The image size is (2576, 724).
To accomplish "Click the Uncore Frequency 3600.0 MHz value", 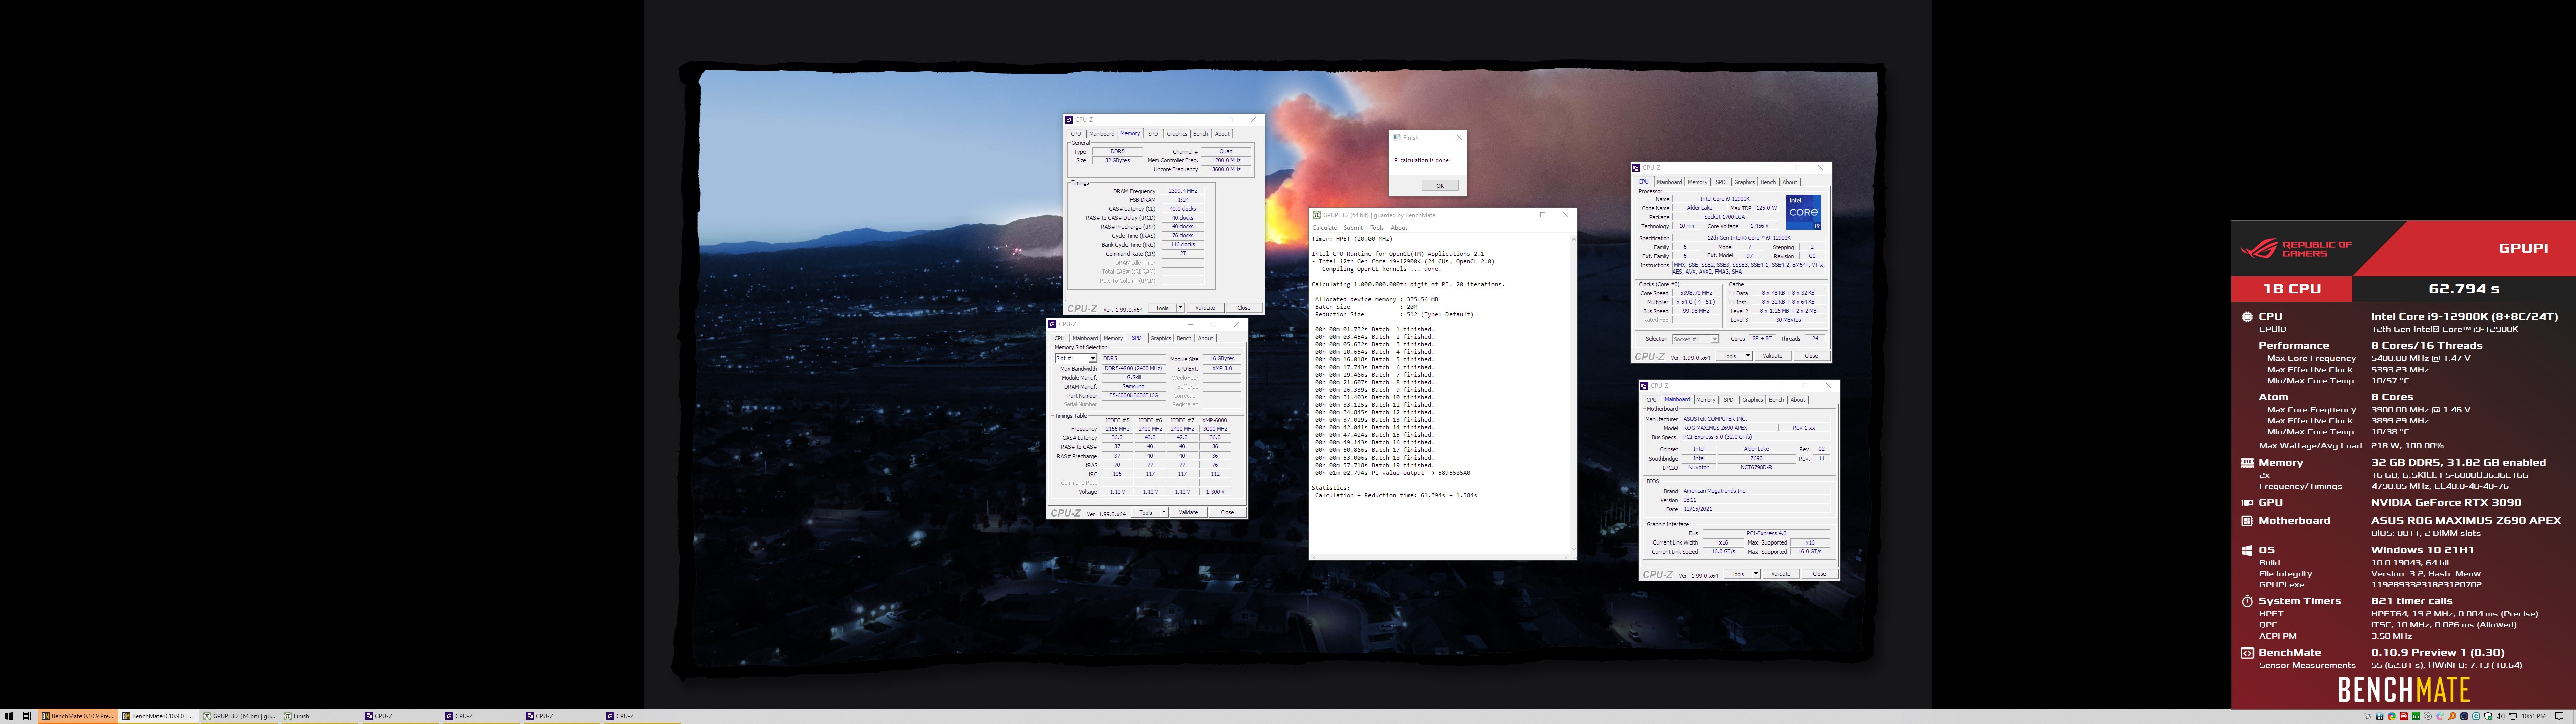I will click(1225, 170).
